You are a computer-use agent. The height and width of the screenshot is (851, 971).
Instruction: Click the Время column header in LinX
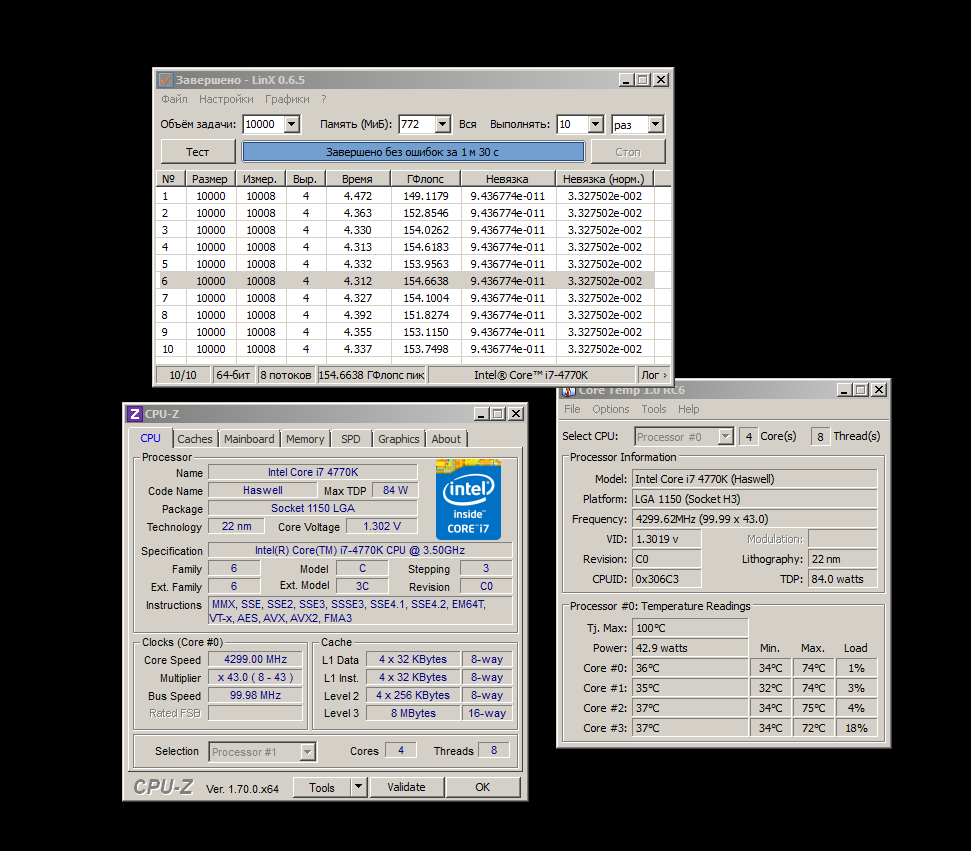(358, 179)
